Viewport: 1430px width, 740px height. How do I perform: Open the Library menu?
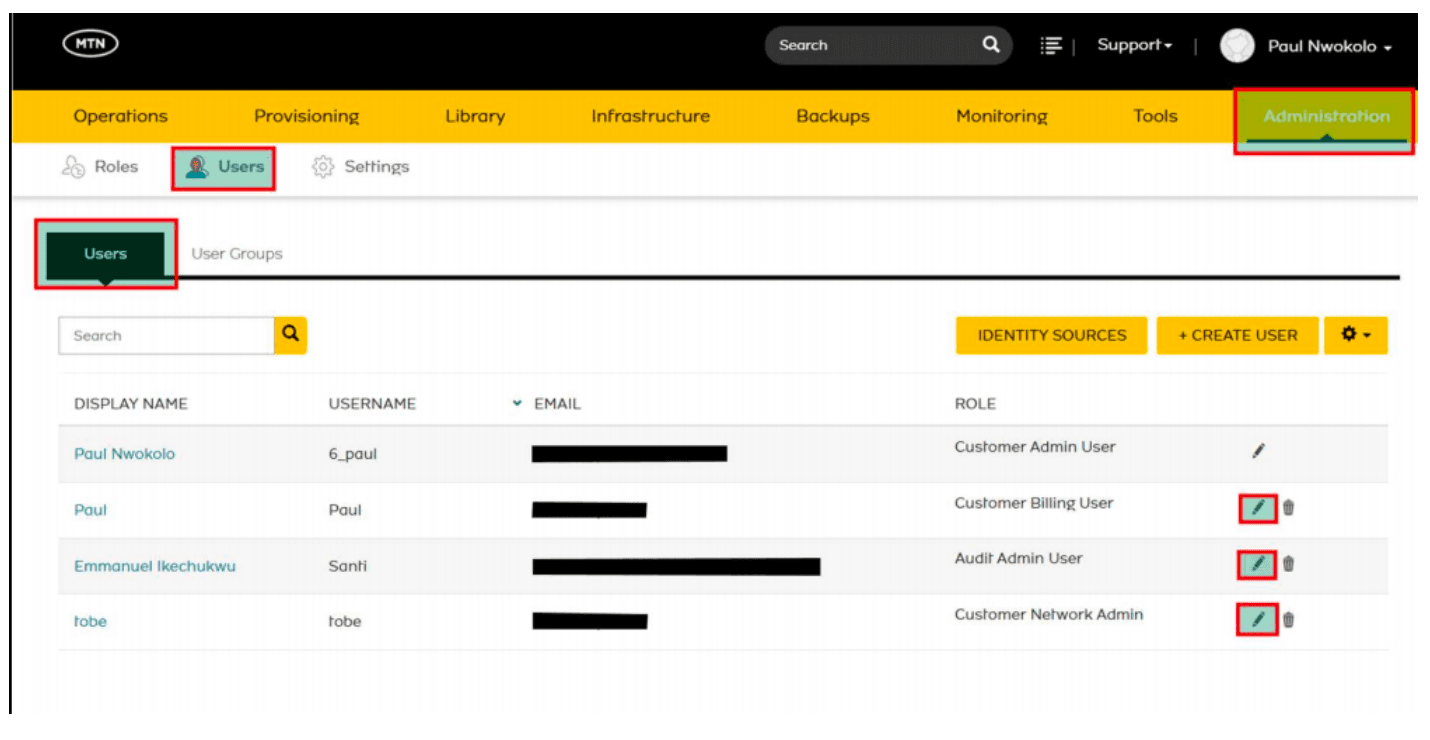click(475, 116)
